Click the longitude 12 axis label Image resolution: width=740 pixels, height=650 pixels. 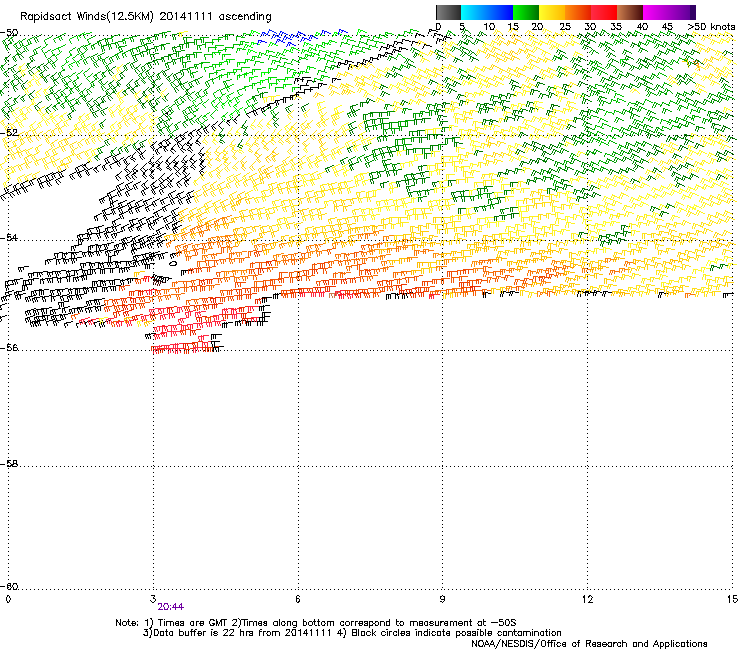coord(587,599)
